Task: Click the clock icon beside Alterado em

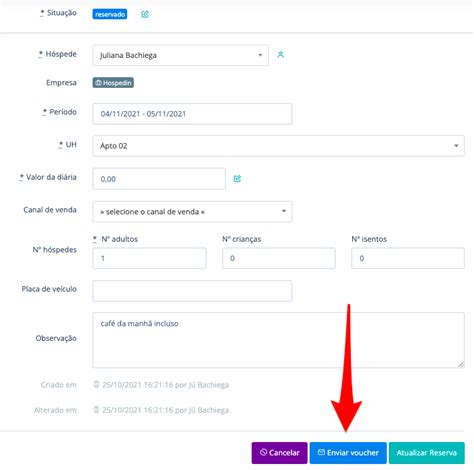Action: 96,410
